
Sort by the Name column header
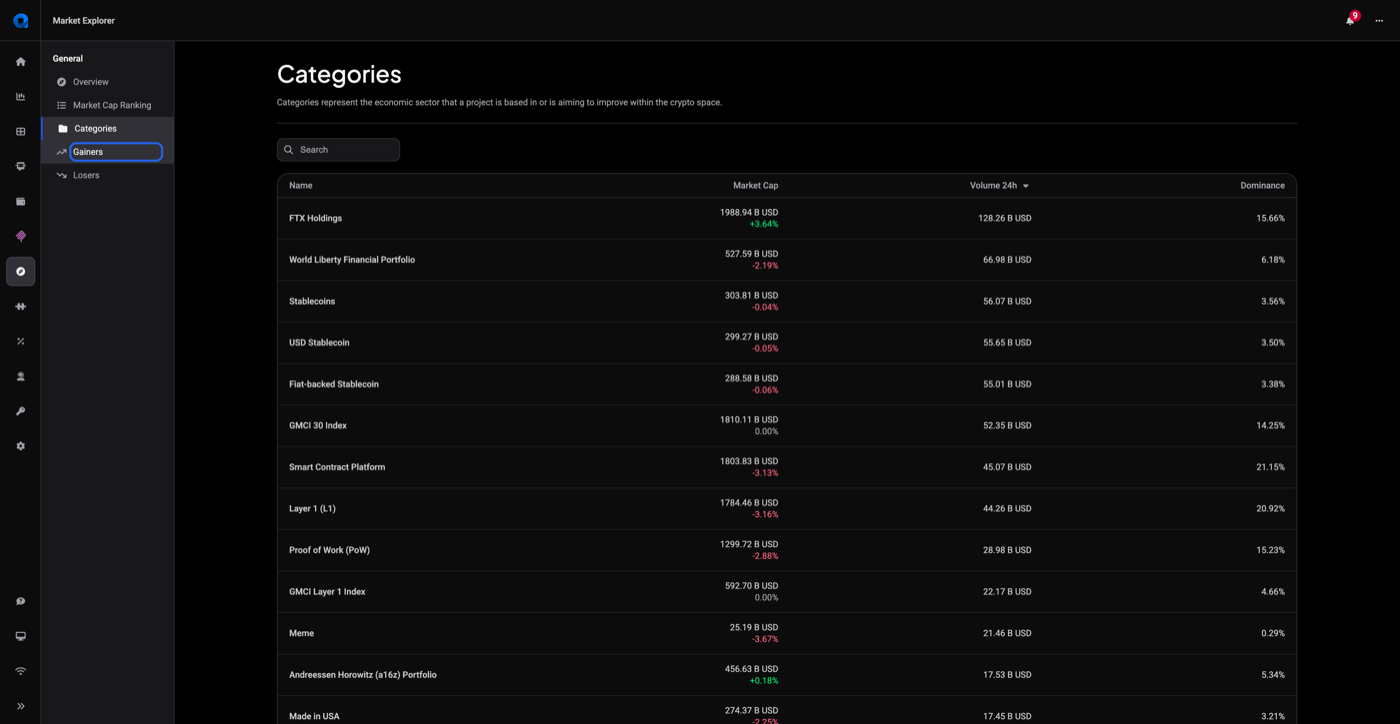[301, 186]
